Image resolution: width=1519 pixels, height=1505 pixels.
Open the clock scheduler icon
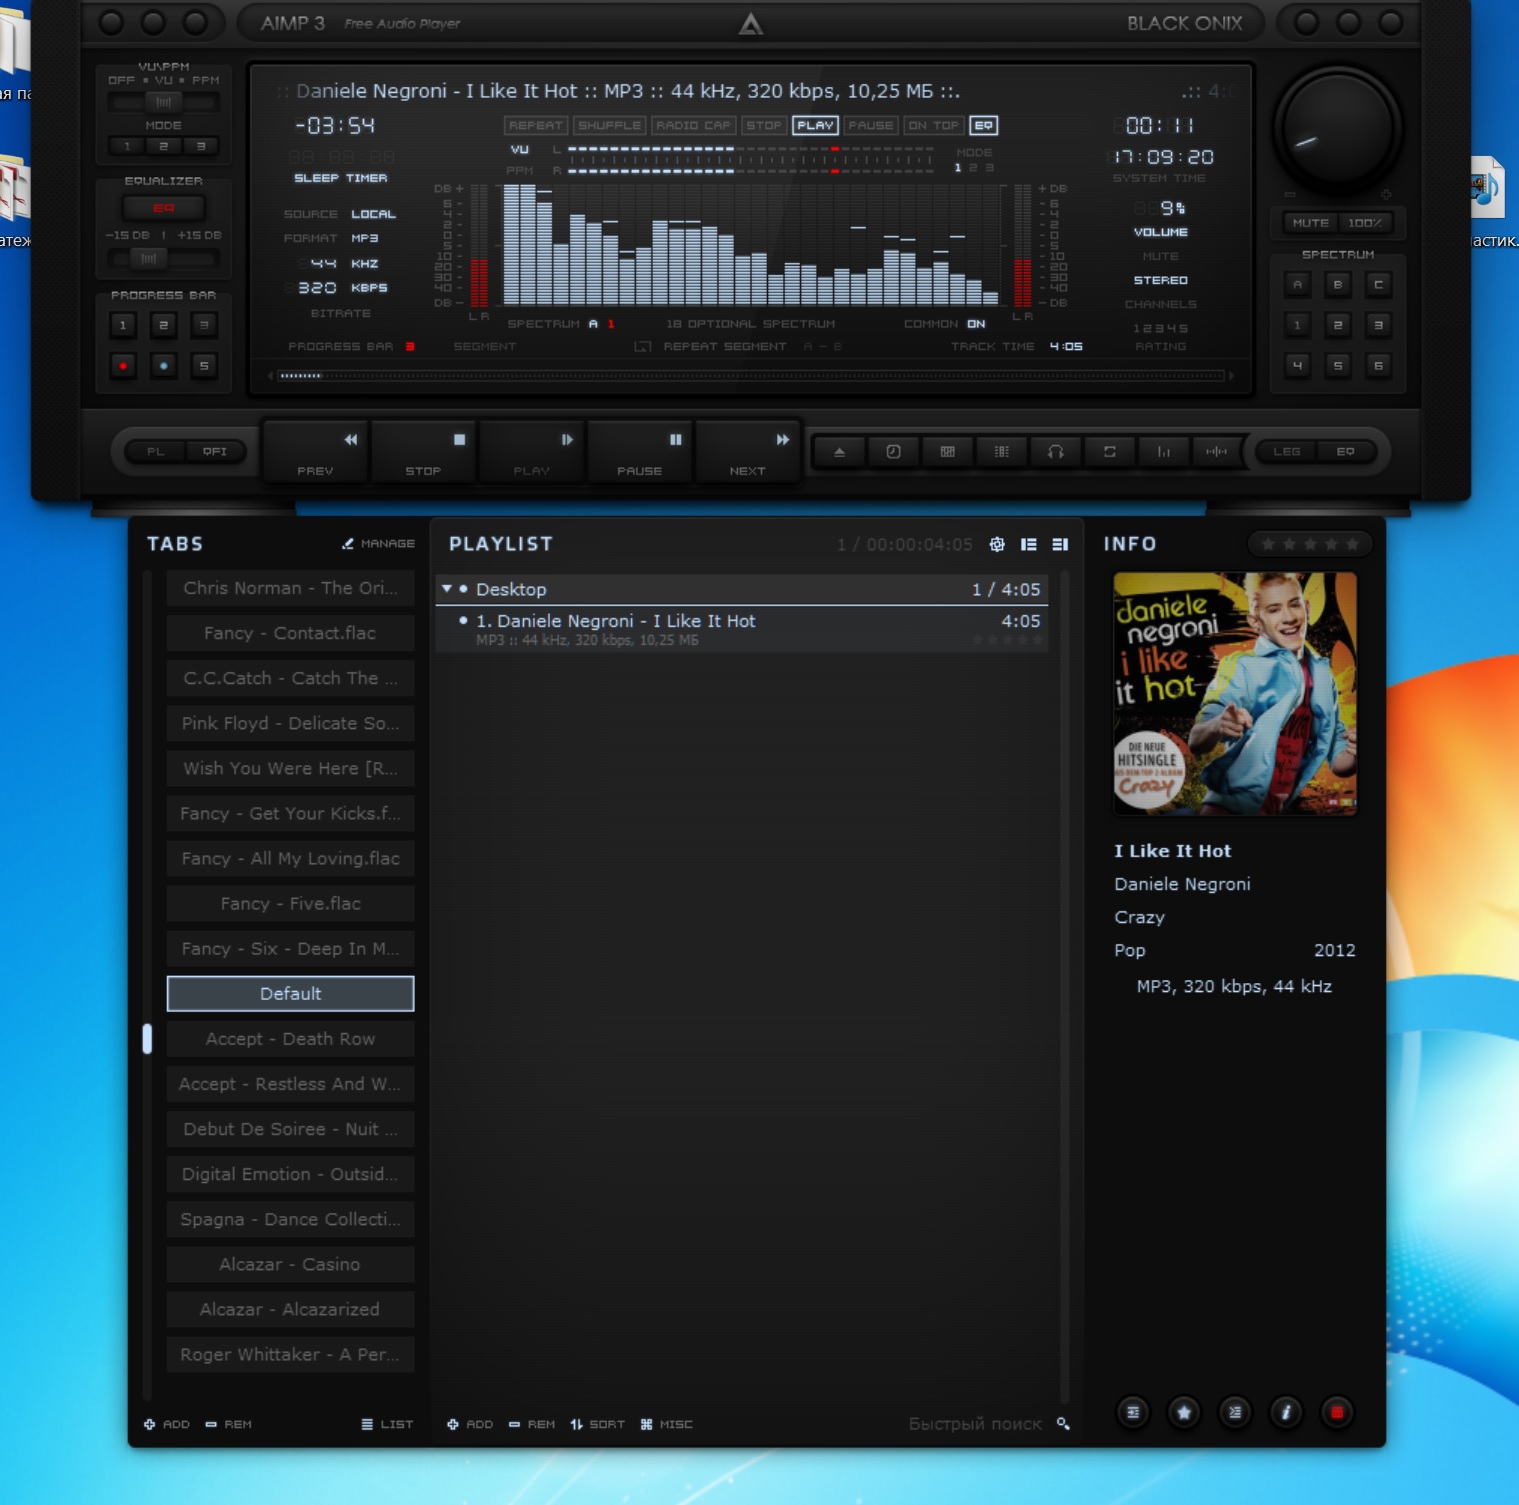(894, 452)
